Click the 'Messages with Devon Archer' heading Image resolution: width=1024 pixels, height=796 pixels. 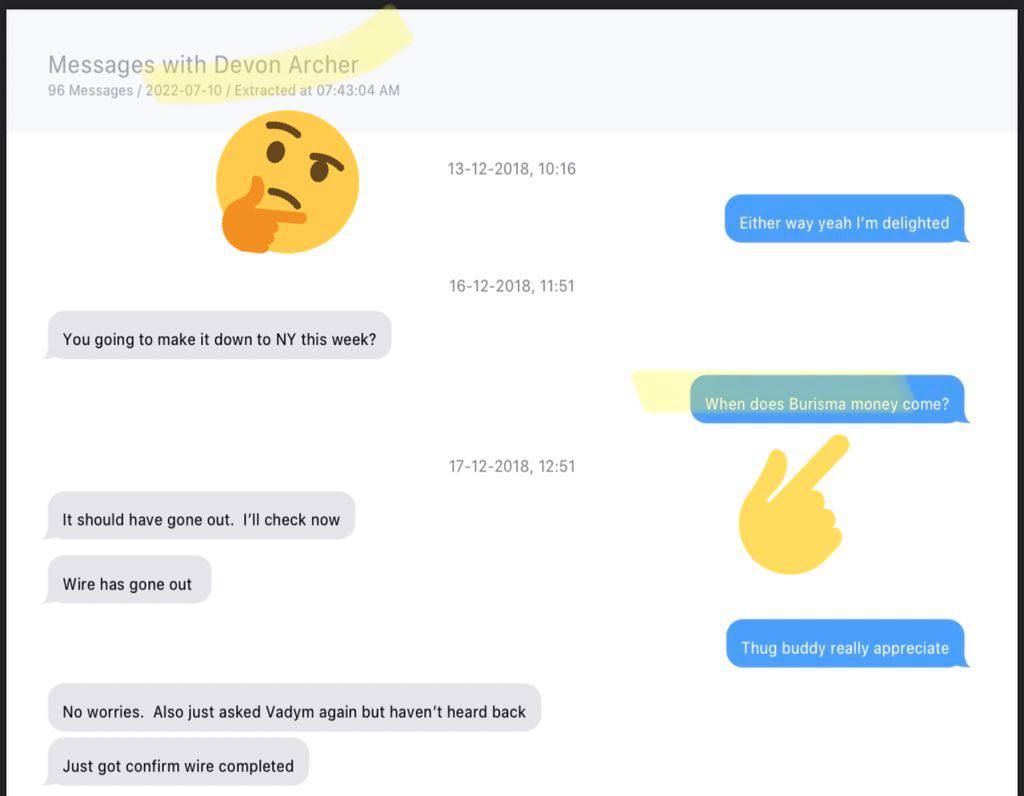click(x=203, y=65)
